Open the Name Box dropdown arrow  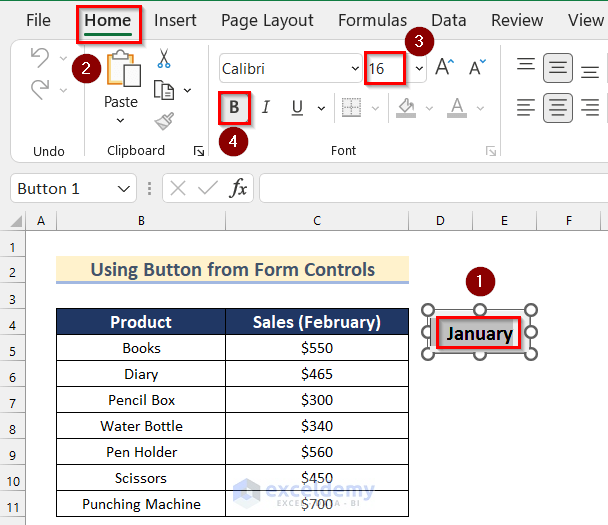tap(124, 189)
